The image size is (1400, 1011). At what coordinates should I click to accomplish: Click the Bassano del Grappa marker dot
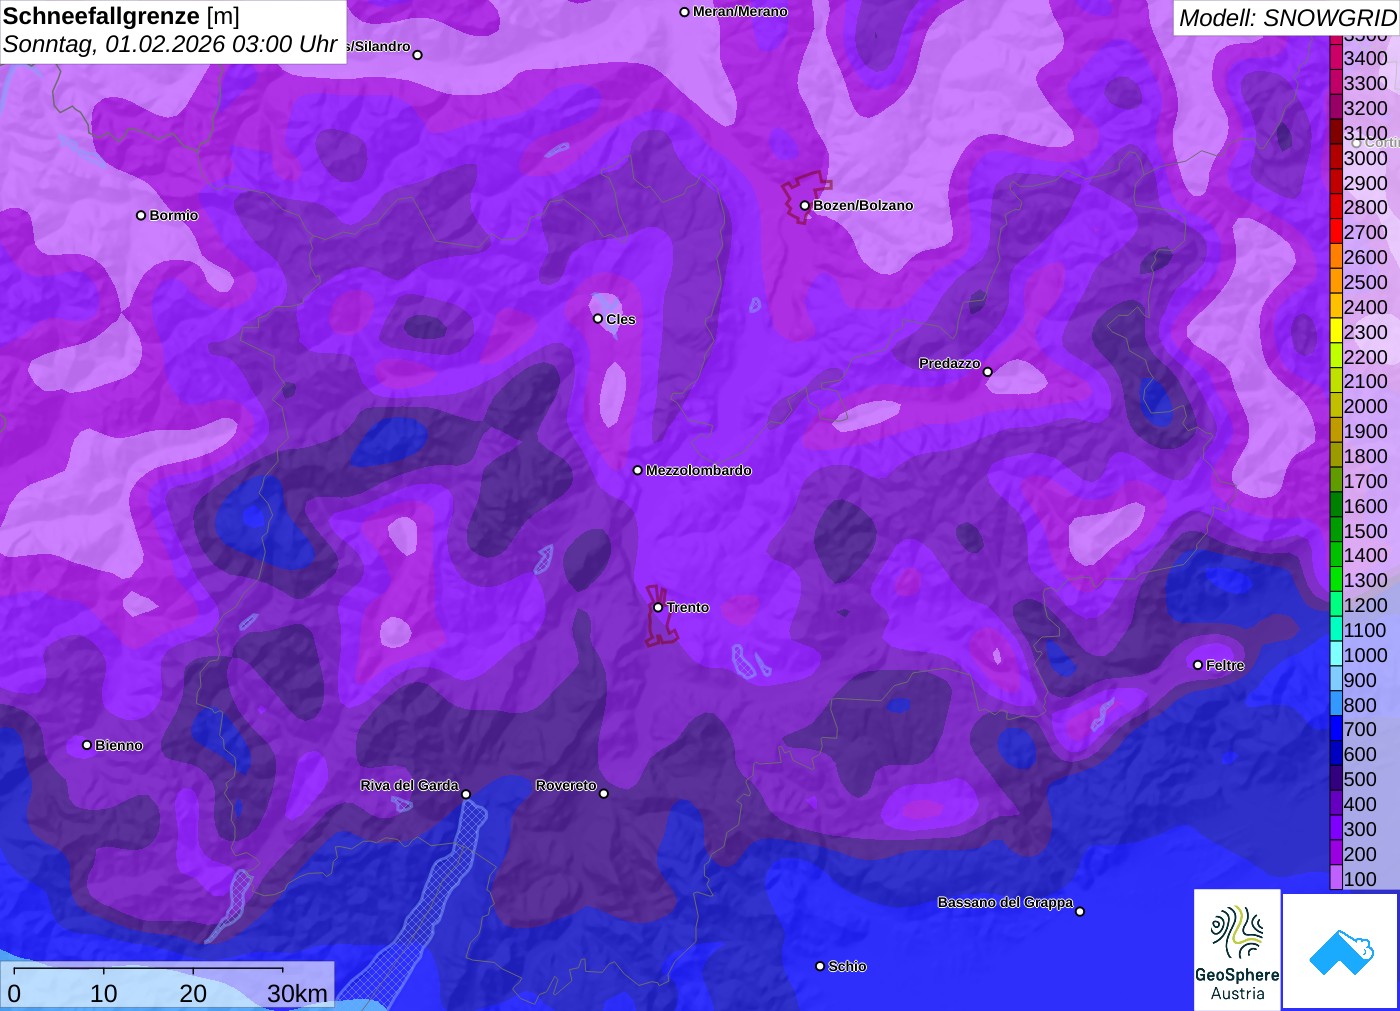click(1080, 911)
